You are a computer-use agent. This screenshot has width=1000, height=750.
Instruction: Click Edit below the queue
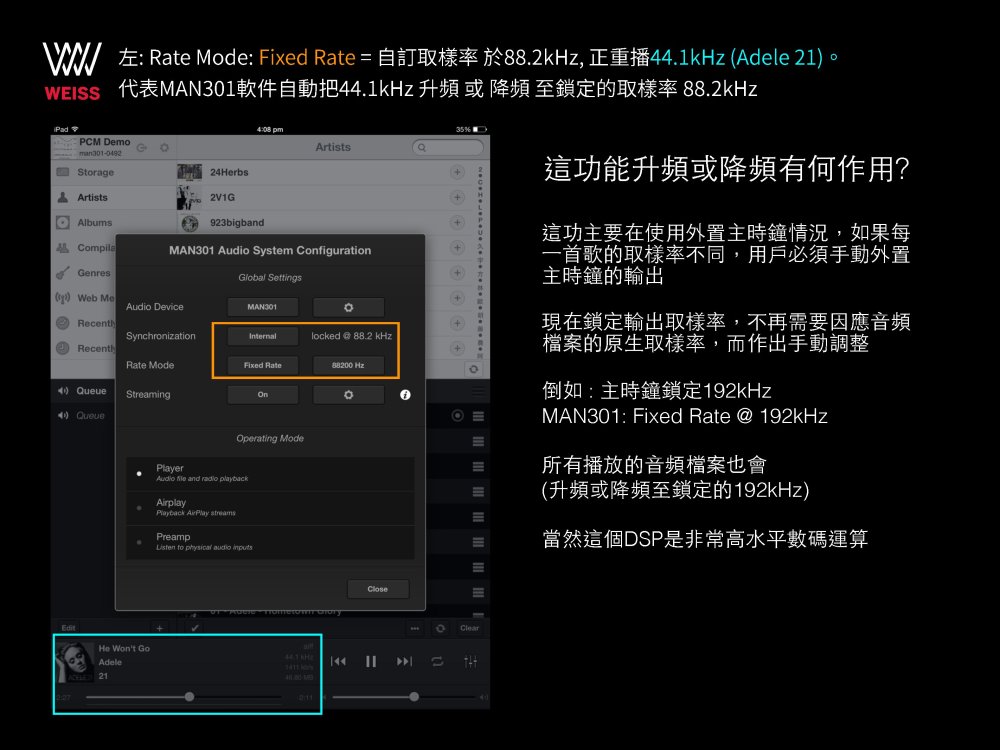(x=68, y=628)
